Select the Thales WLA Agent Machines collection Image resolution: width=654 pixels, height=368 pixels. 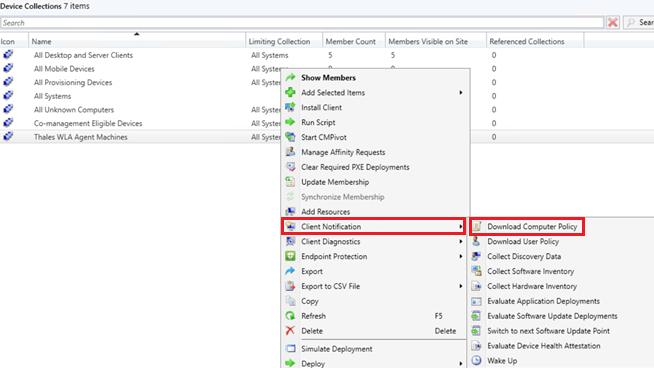(80, 137)
